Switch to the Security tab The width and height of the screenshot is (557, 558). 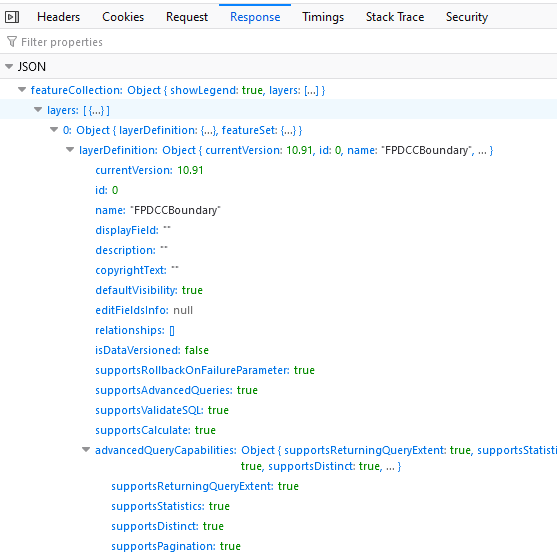467,17
